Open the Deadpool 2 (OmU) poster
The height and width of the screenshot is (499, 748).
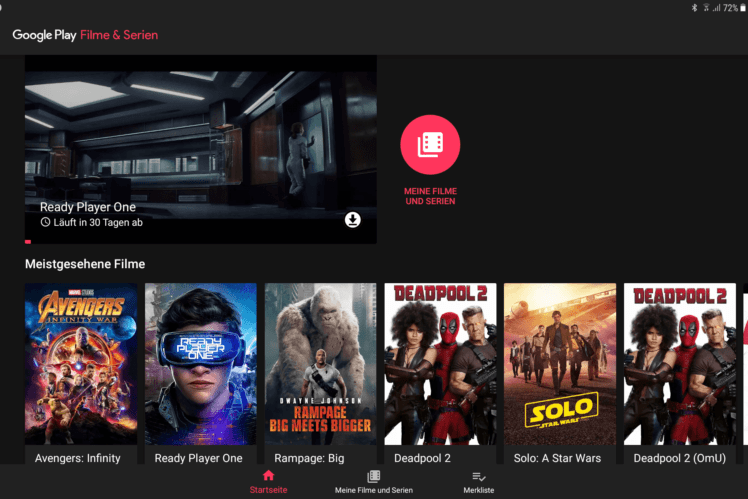[680, 364]
